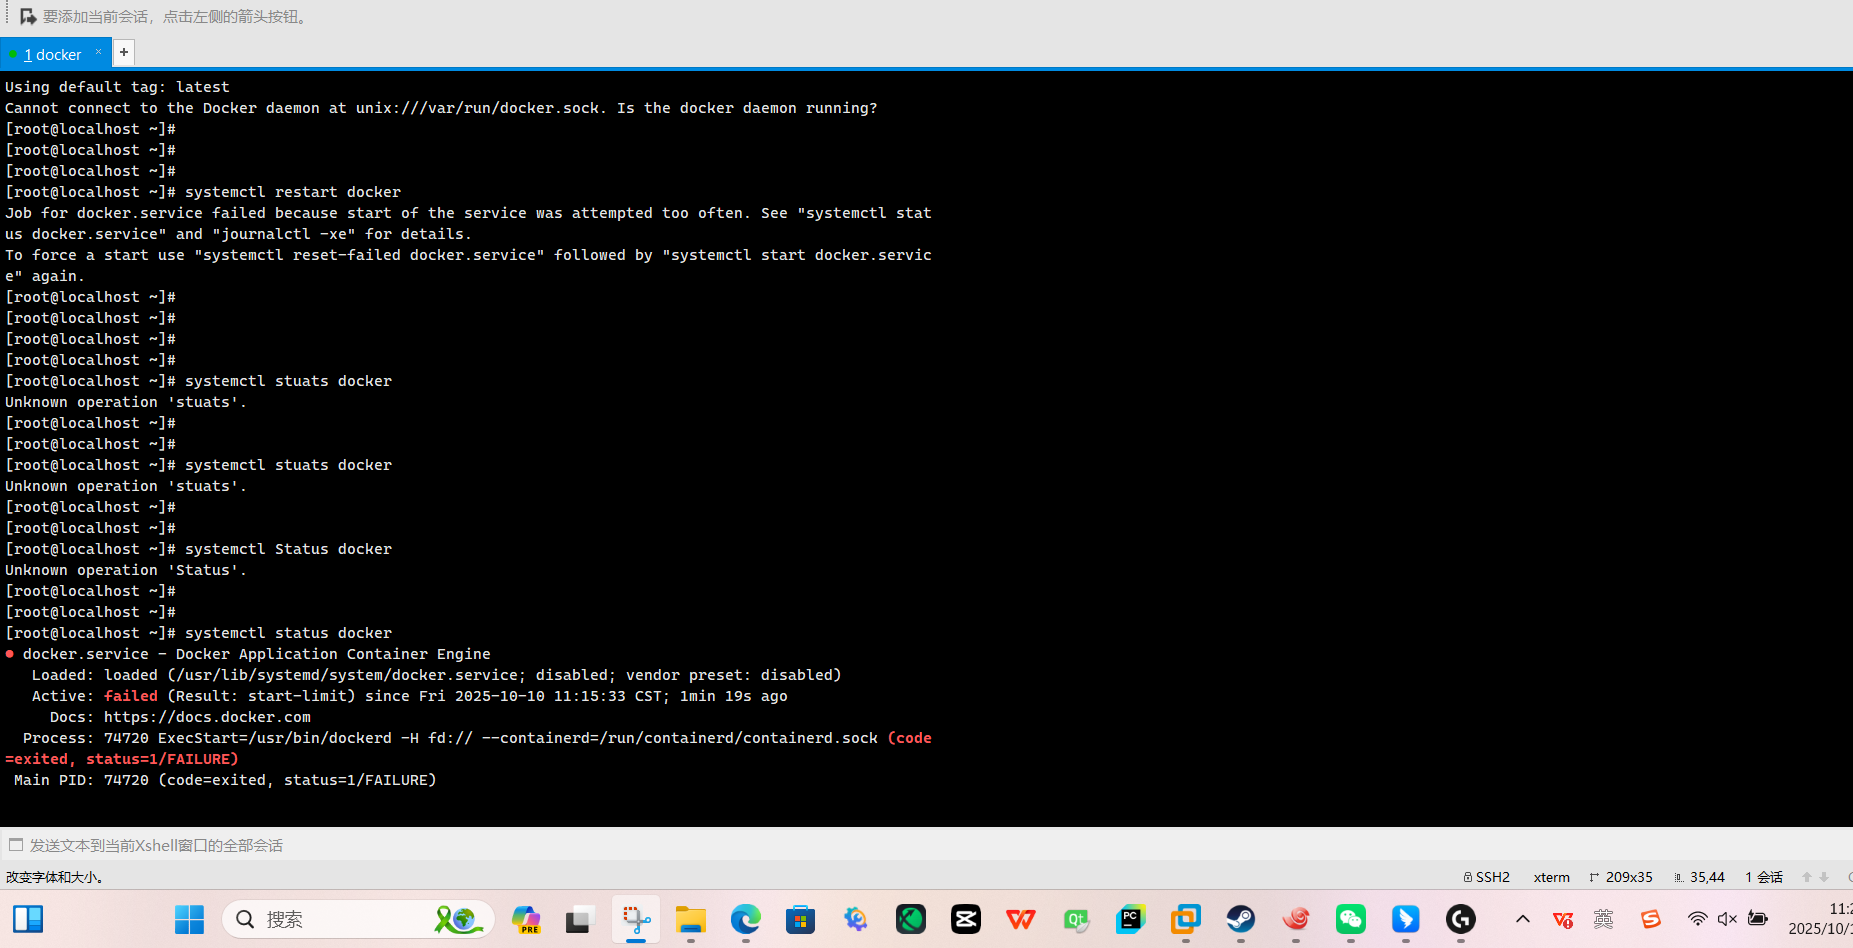Click the 'Loaded: loaded' service line
The image size is (1853, 948).
[436, 675]
